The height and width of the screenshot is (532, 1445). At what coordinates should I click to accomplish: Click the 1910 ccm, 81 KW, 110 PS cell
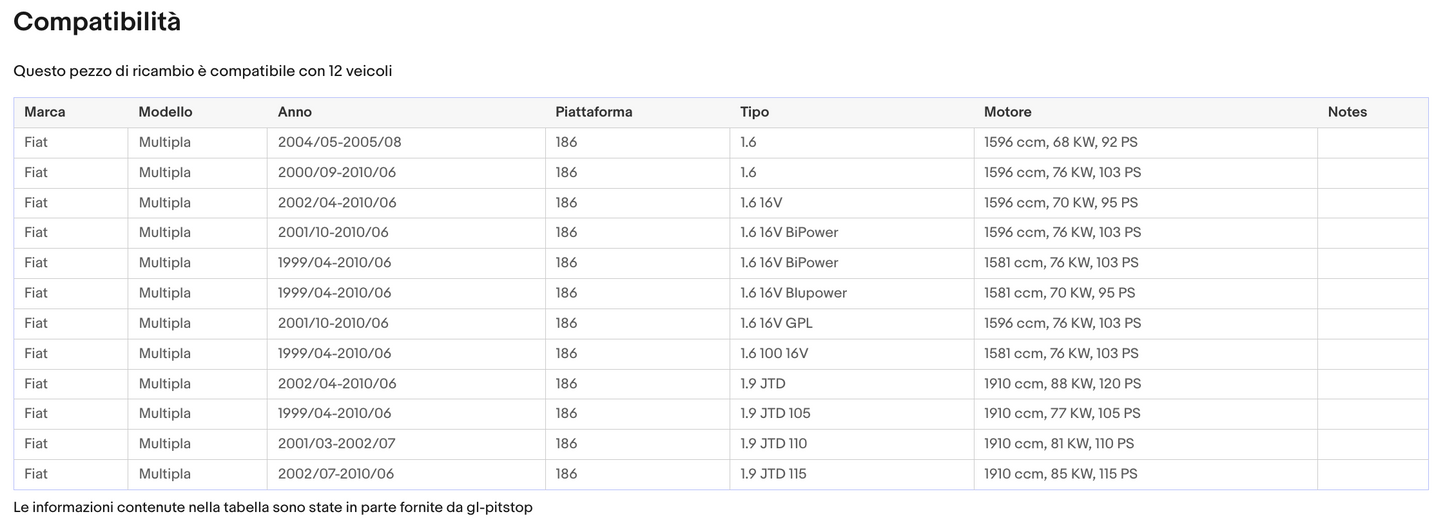point(1058,443)
